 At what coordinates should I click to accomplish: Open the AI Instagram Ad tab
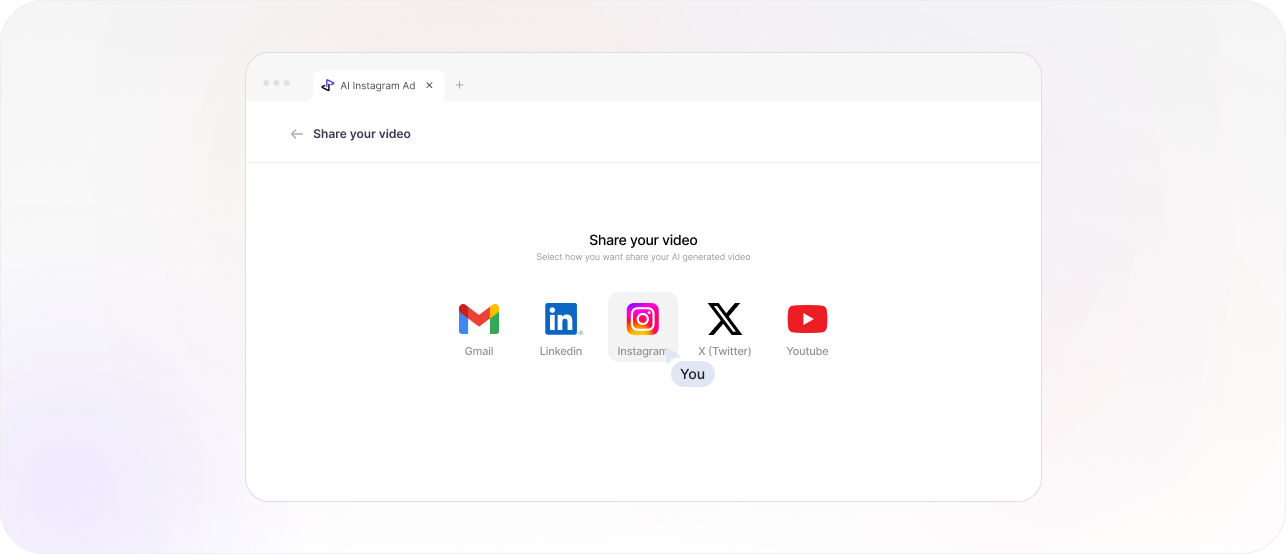tap(378, 86)
